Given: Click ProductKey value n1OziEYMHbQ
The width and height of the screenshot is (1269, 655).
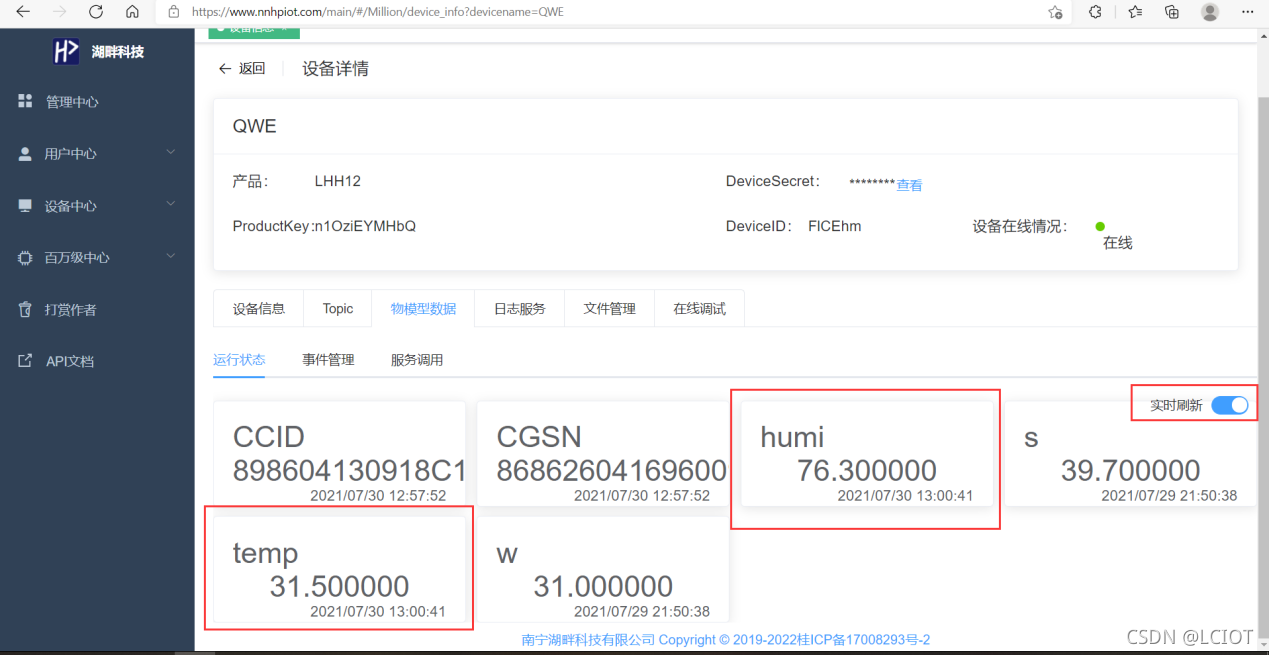Looking at the screenshot, I should click(x=365, y=226).
